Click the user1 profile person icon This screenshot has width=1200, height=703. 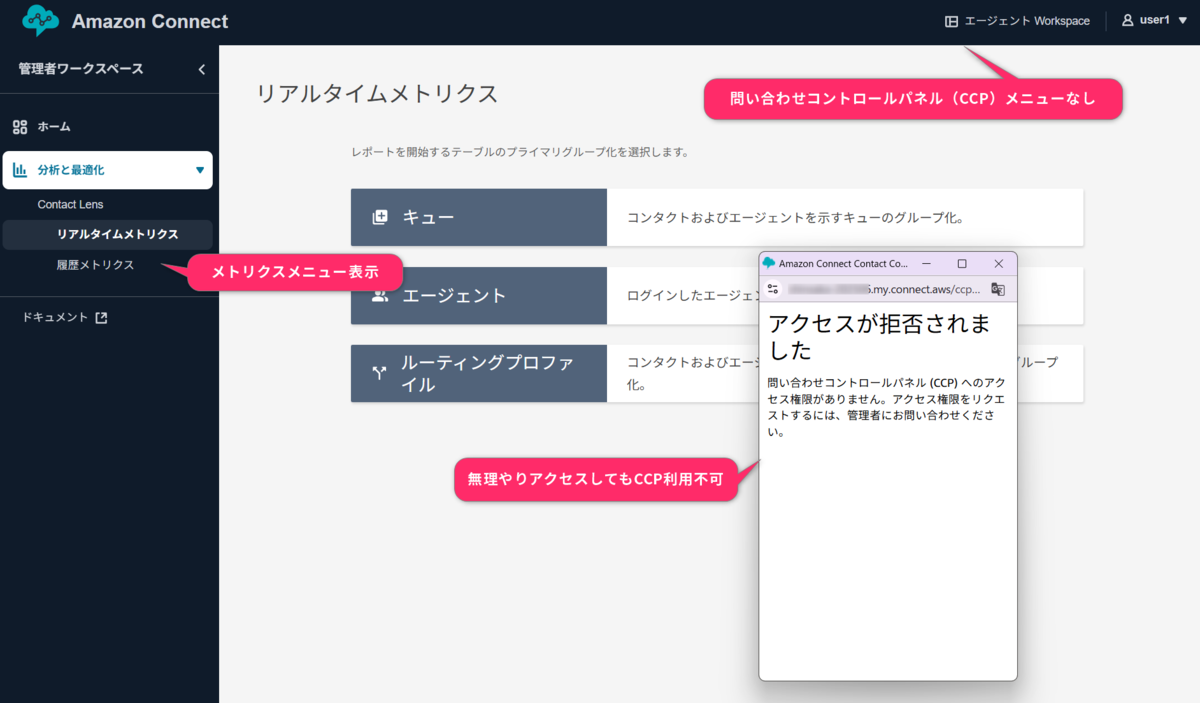1128,20
